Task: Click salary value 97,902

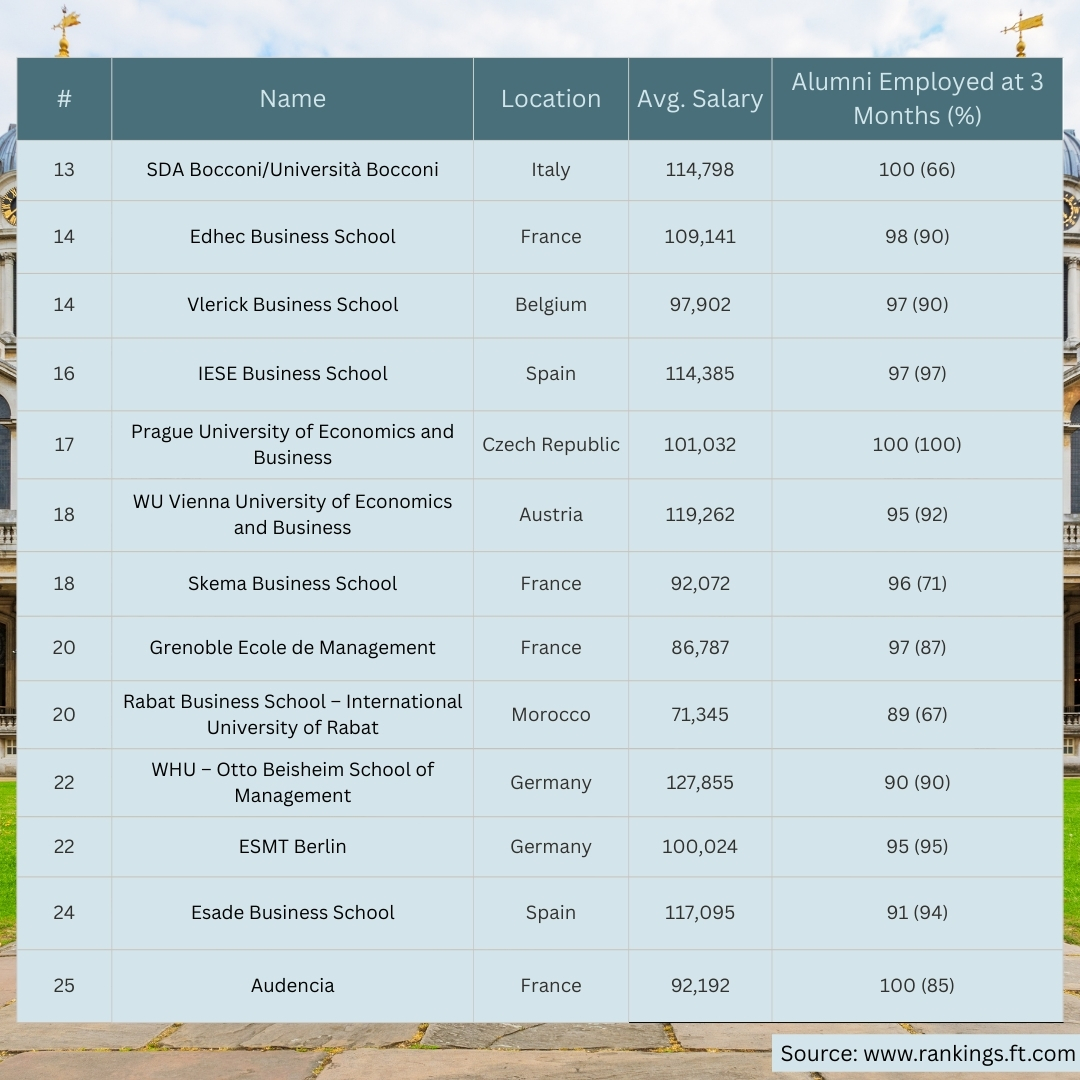Action: tap(700, 305)
